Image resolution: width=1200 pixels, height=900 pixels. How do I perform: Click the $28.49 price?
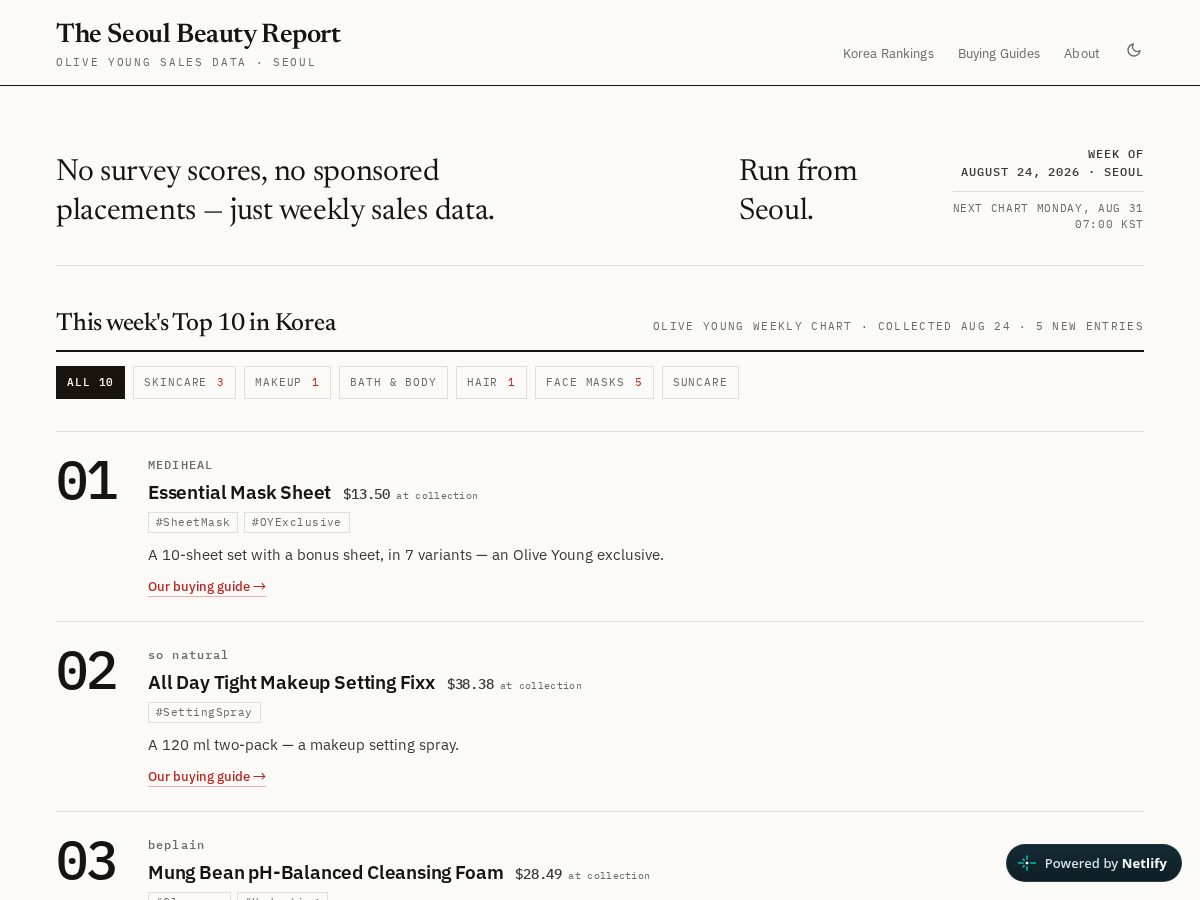tap(538, 874)
